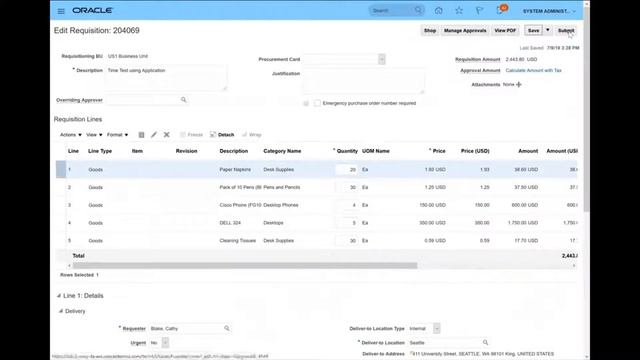The image size is (640, 360).
Task: Select the Desktop Phones category cell
Action: click(x=281, y=205)
